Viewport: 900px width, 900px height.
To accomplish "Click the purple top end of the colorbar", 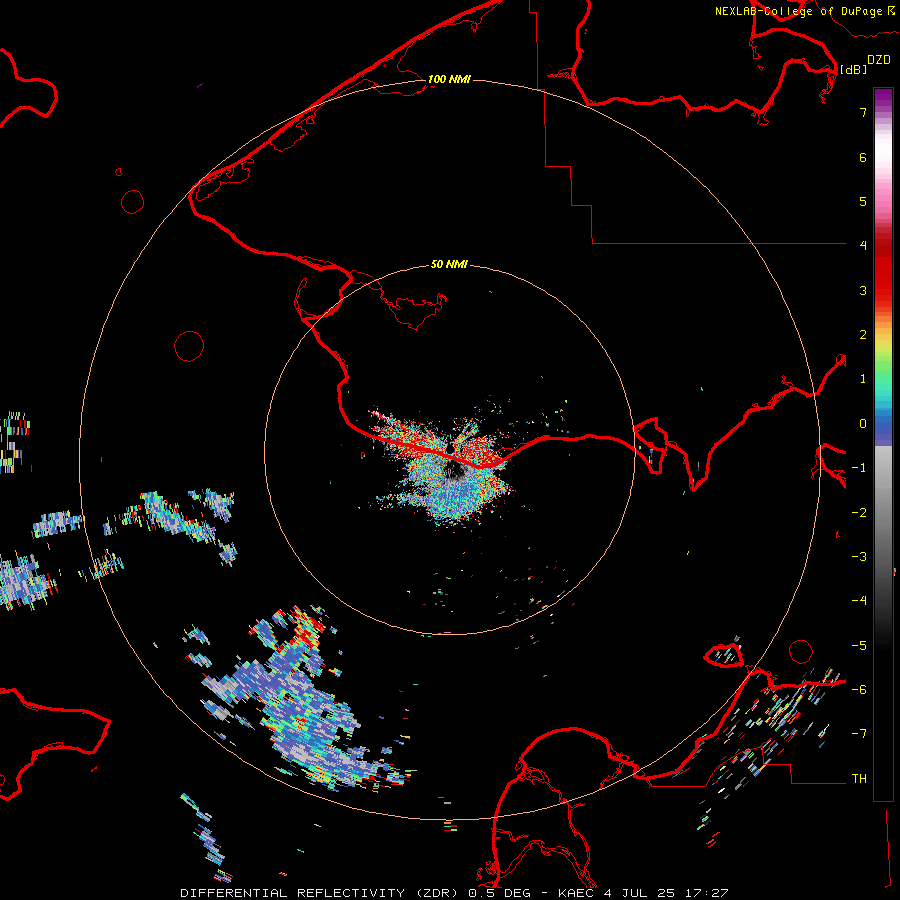I will click(x=883, y=98).
